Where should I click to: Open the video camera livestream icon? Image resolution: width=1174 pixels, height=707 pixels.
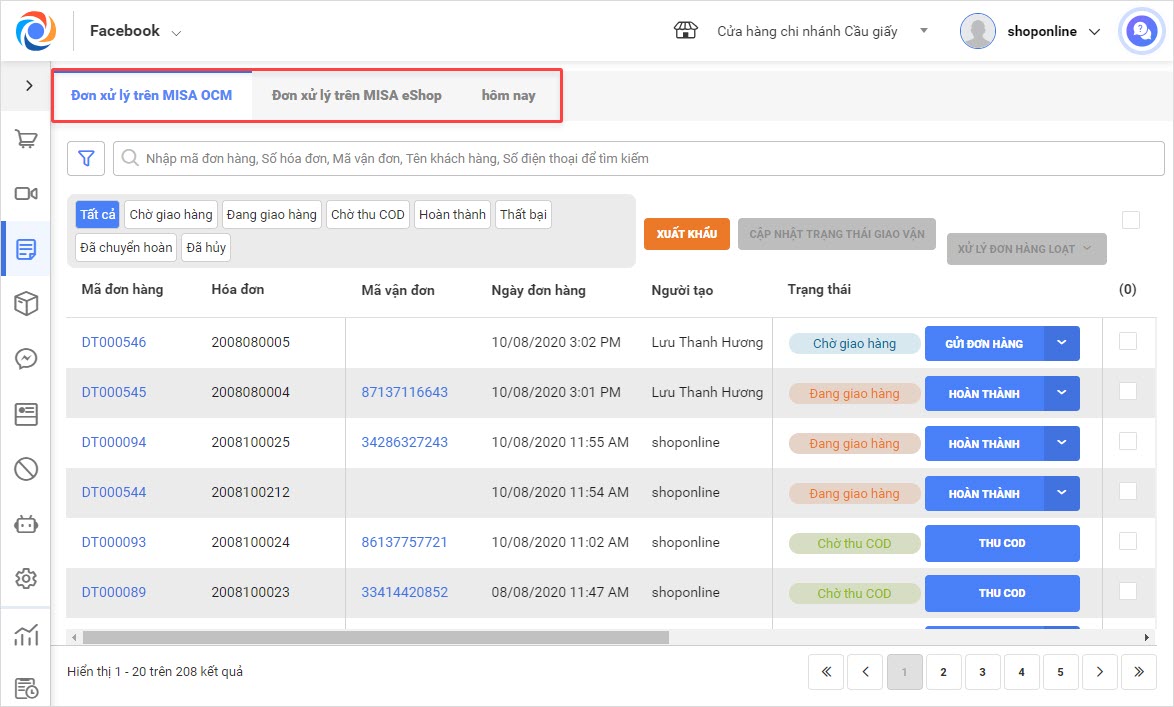coord(26,194)
